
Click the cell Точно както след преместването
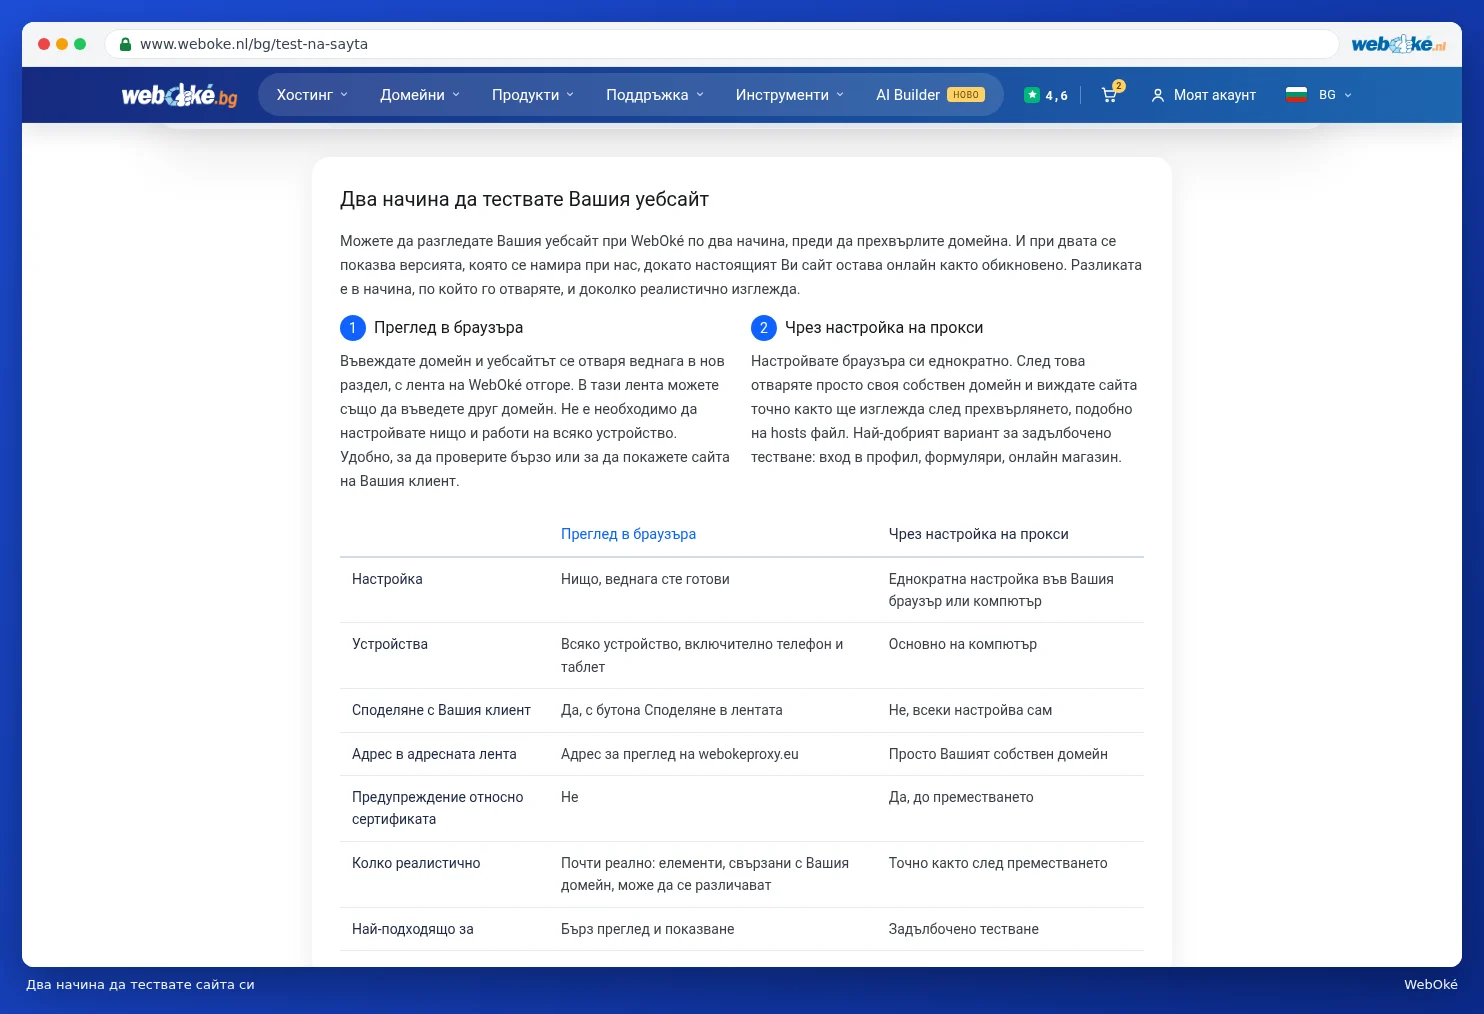pos(998,863)
